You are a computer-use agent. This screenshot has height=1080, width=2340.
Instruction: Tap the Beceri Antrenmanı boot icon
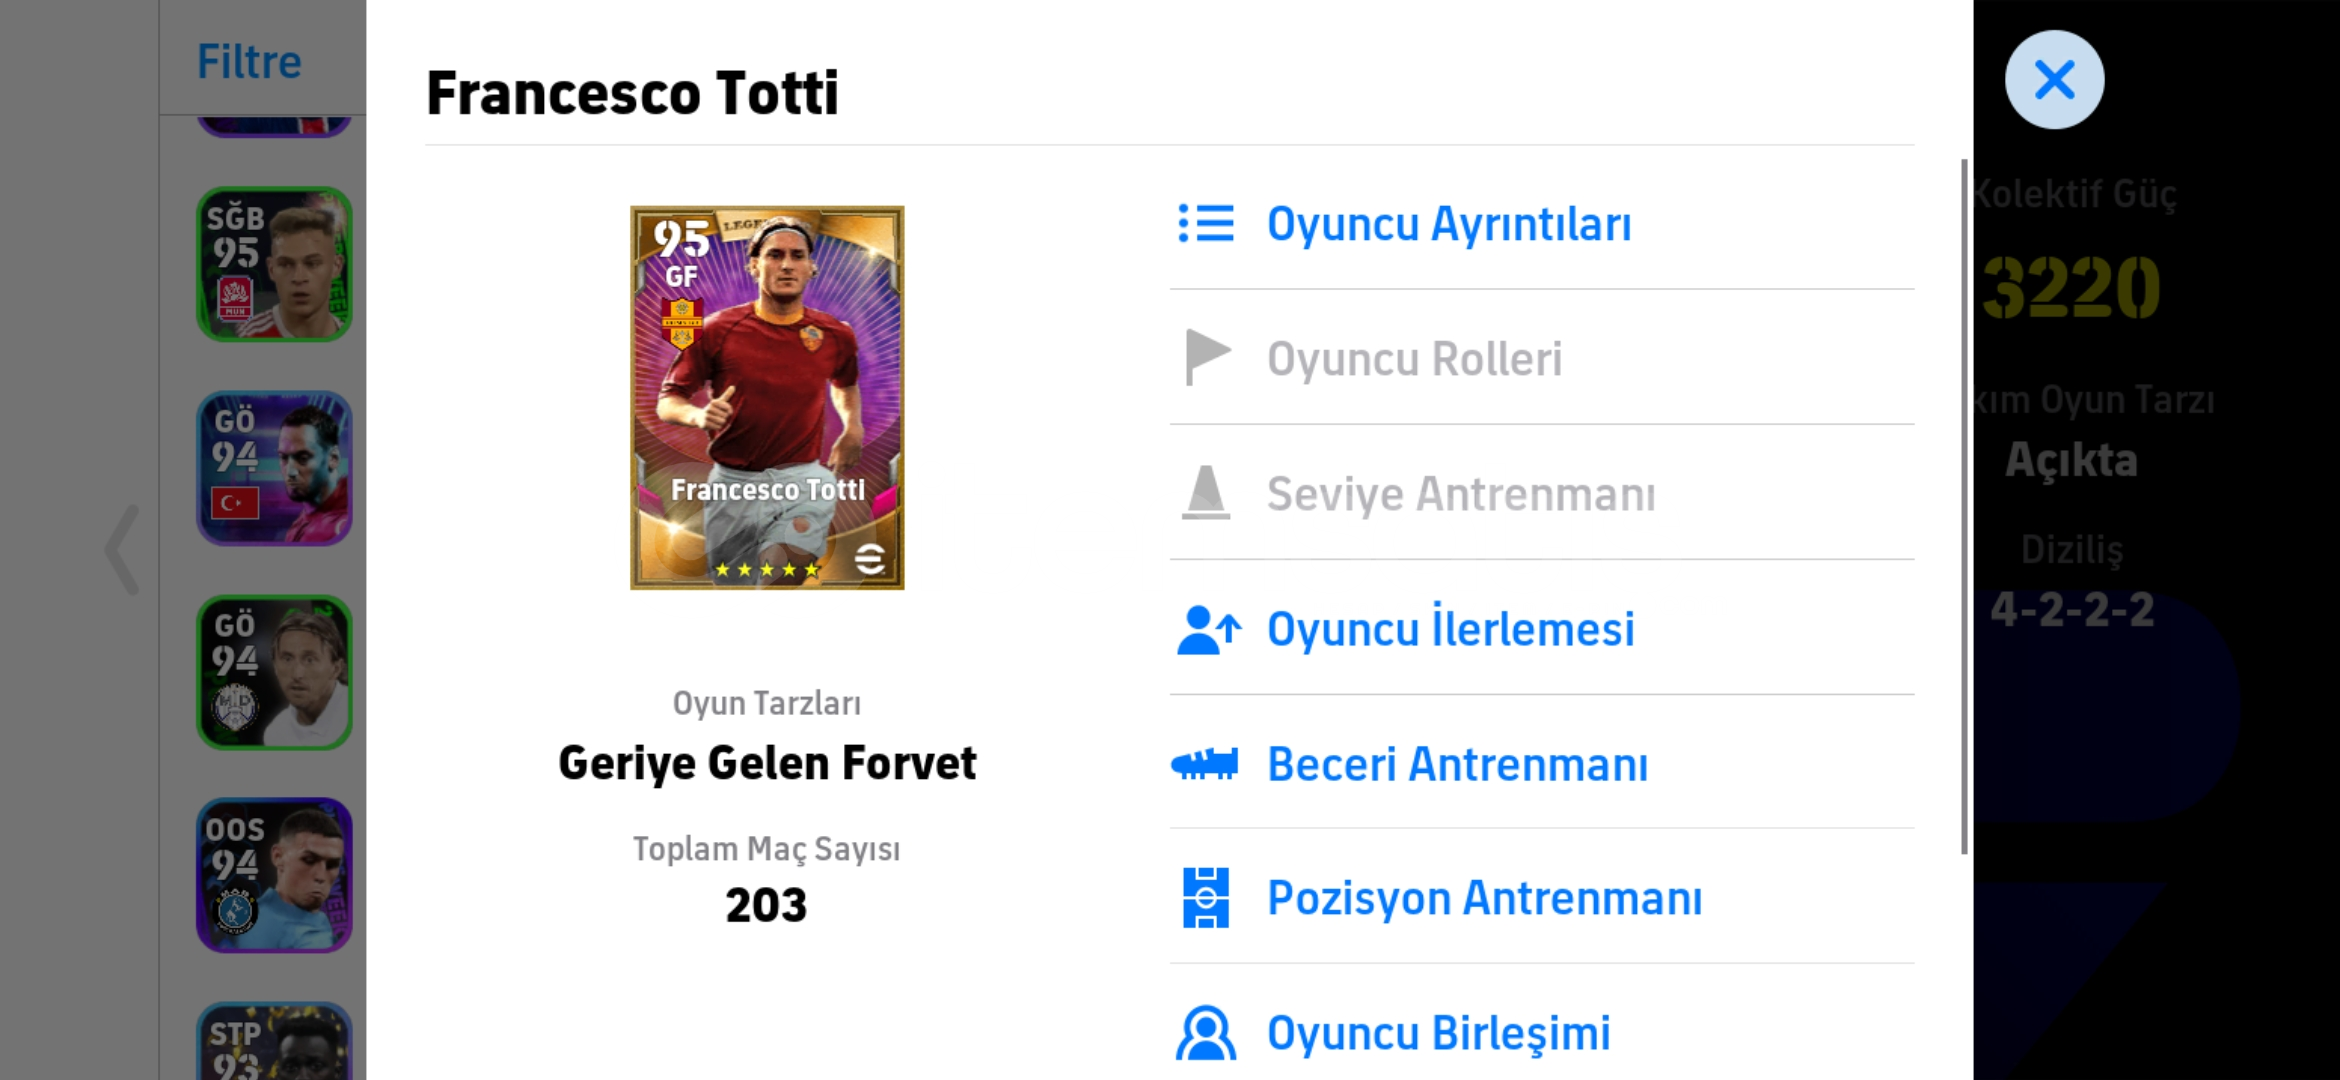(x=1205, y=765)
